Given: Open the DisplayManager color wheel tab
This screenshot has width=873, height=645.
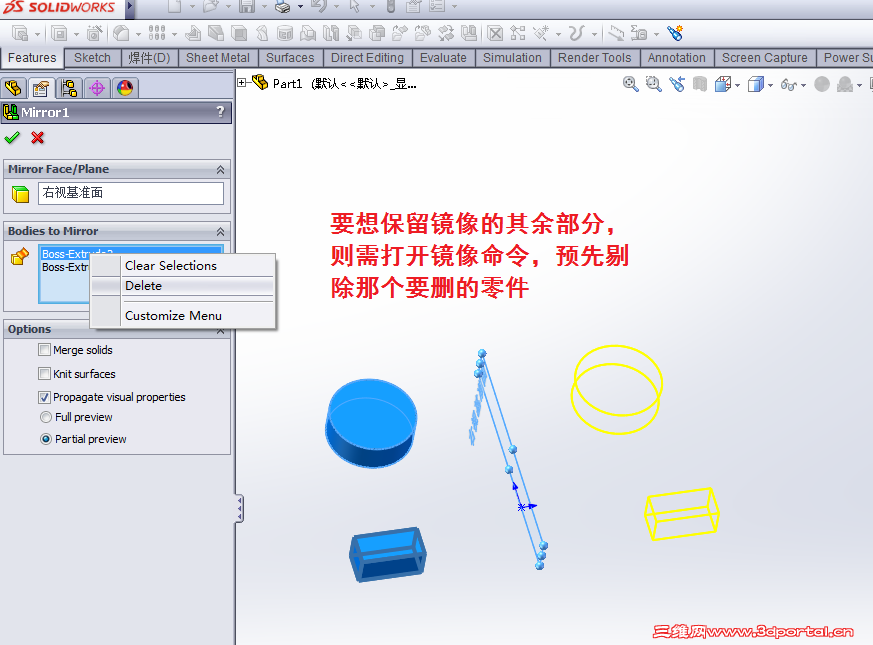Looking at the screenshot, I should coord(126,87).
